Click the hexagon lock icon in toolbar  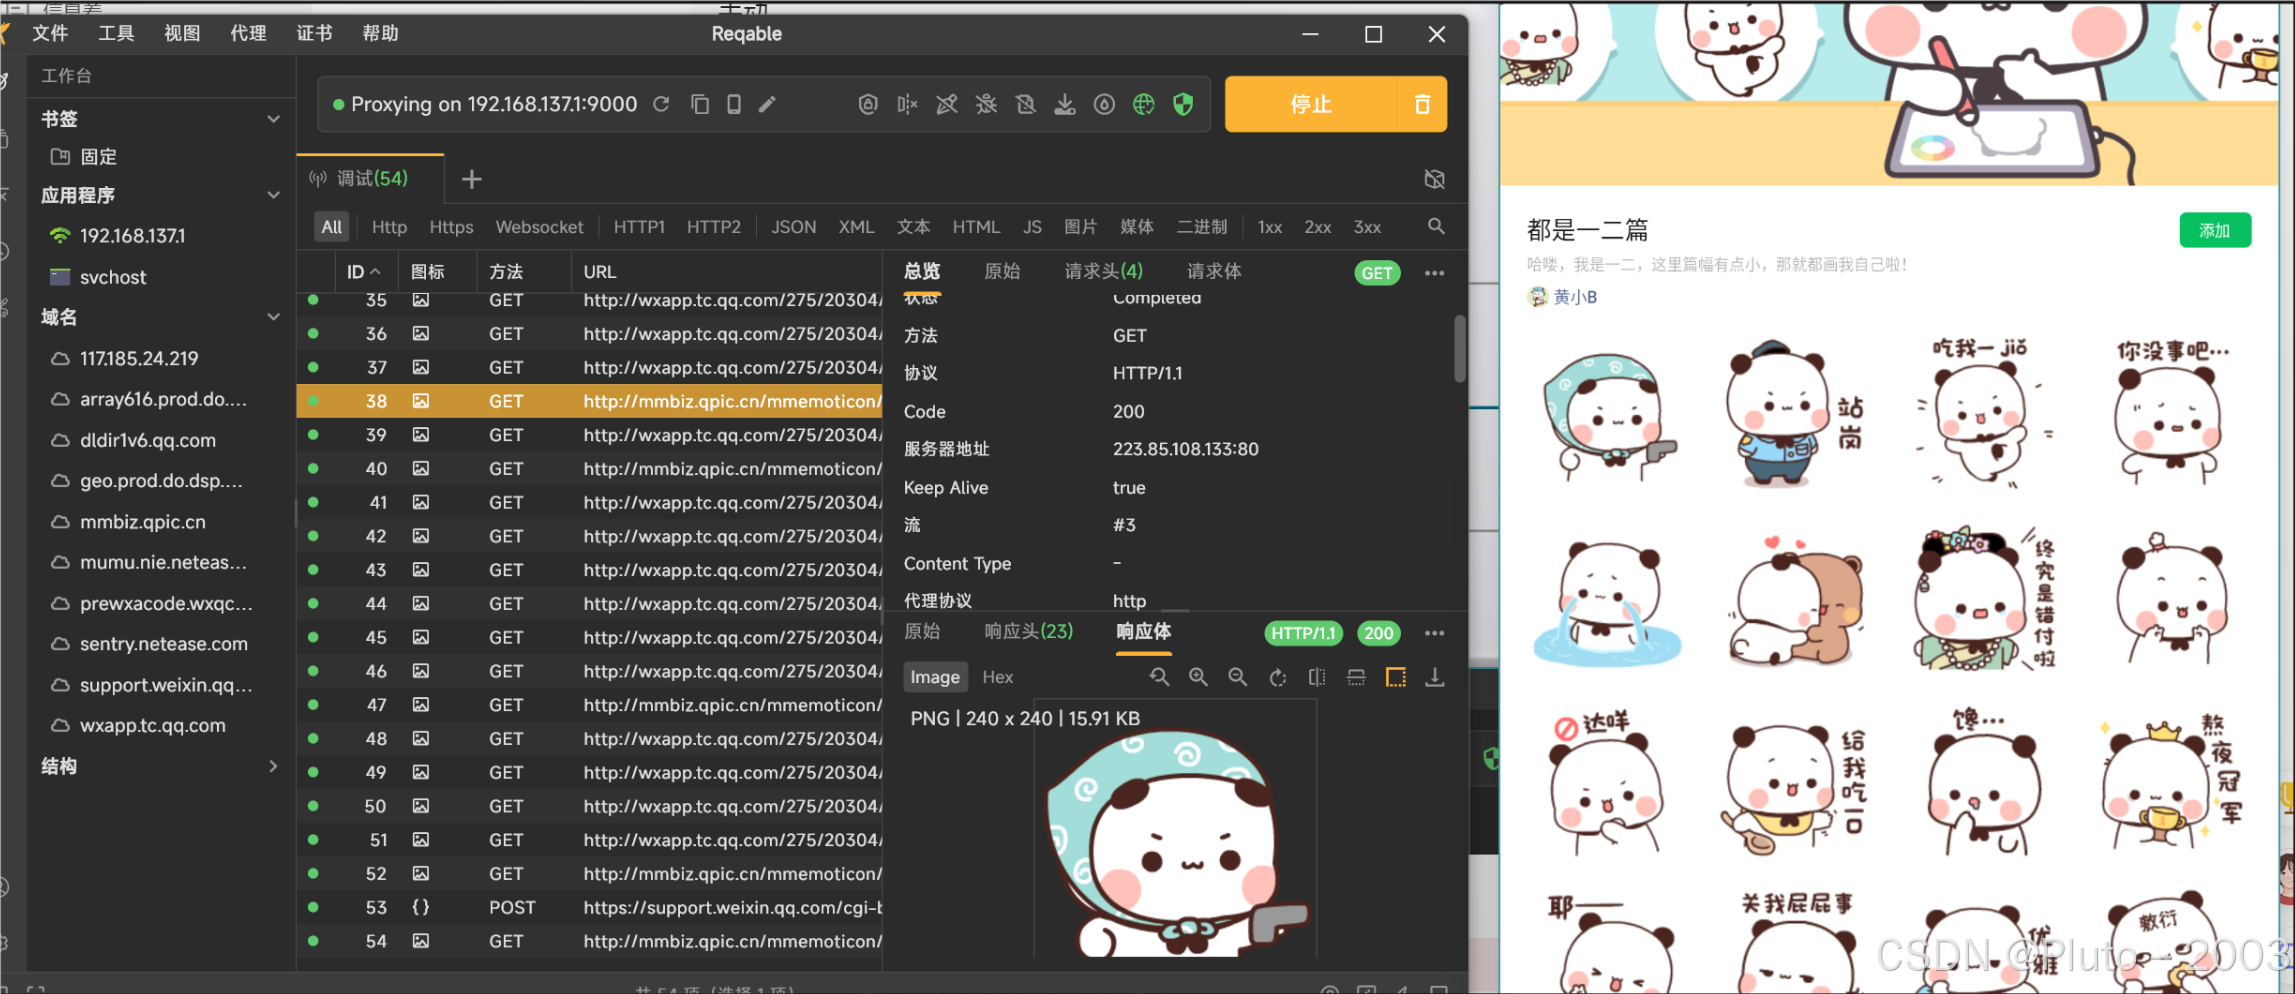[x=868, y=104]
